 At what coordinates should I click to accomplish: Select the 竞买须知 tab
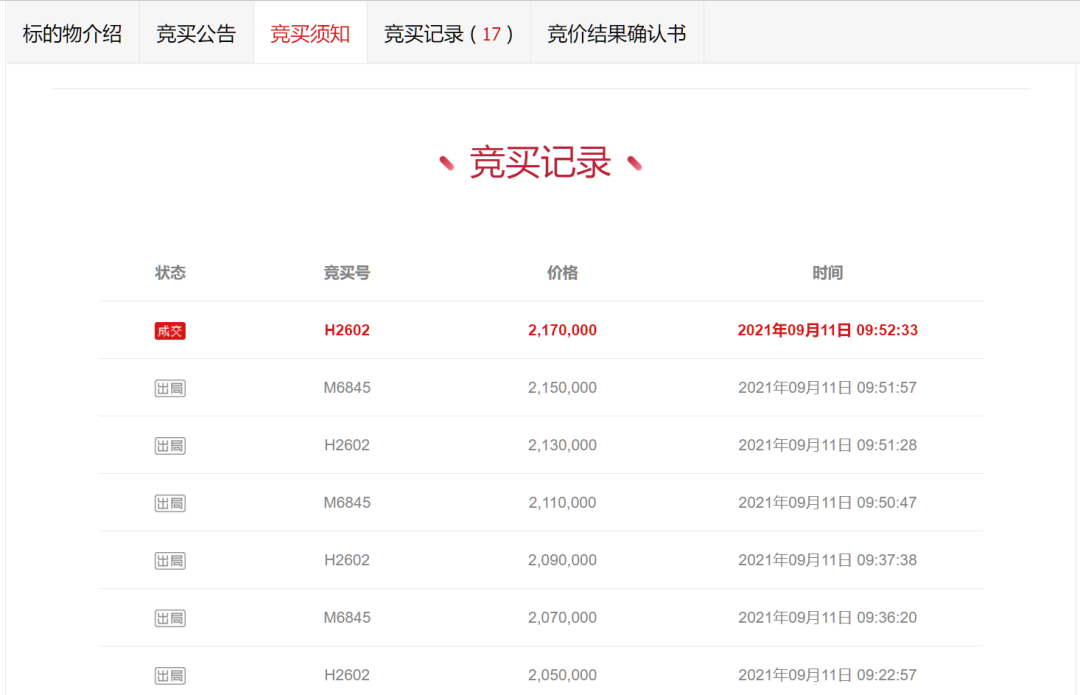[x=310, y=32]
